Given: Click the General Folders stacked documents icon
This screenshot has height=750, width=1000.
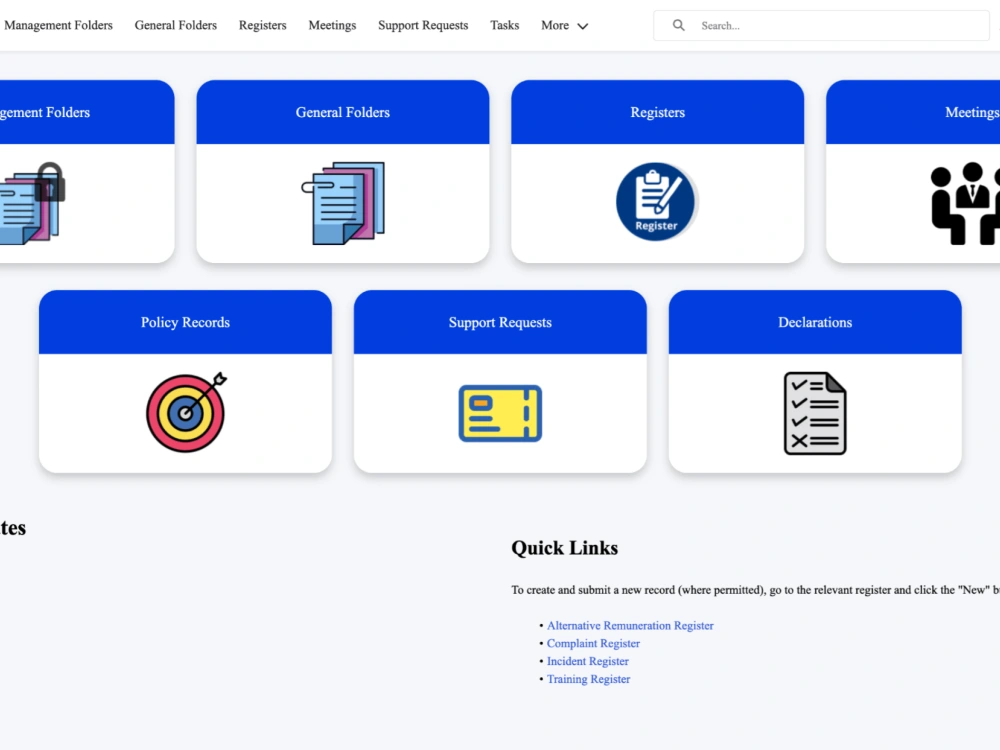Looking at the screenshot, I should click(343, 203).
